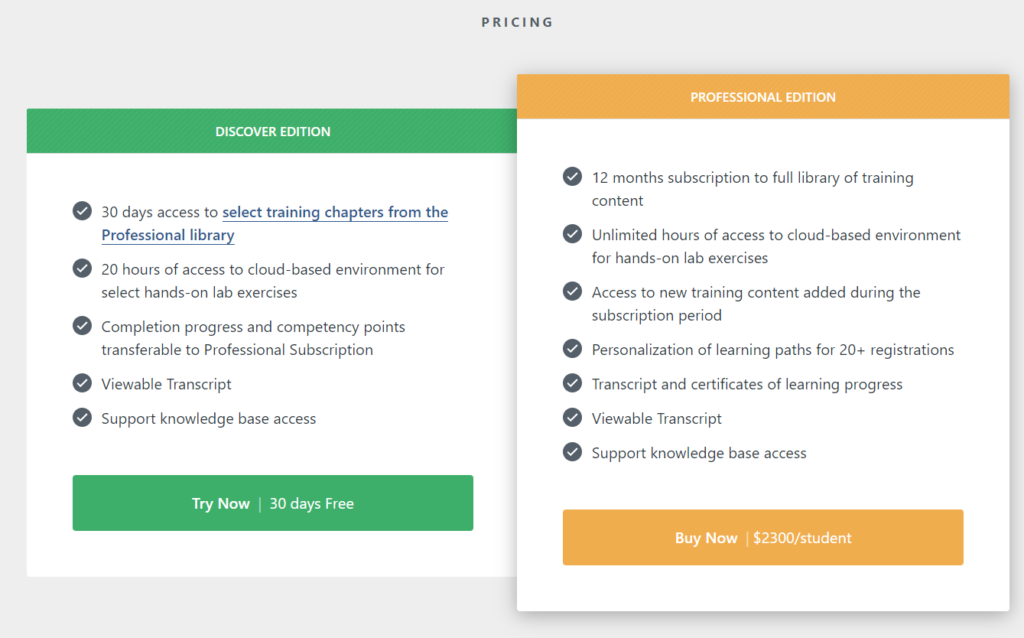The height and width of the screenshot is (638, 1024).
Task: Click Professional Edition's Viewable Transcript checkmark icon
Action: tap(573, 417)
